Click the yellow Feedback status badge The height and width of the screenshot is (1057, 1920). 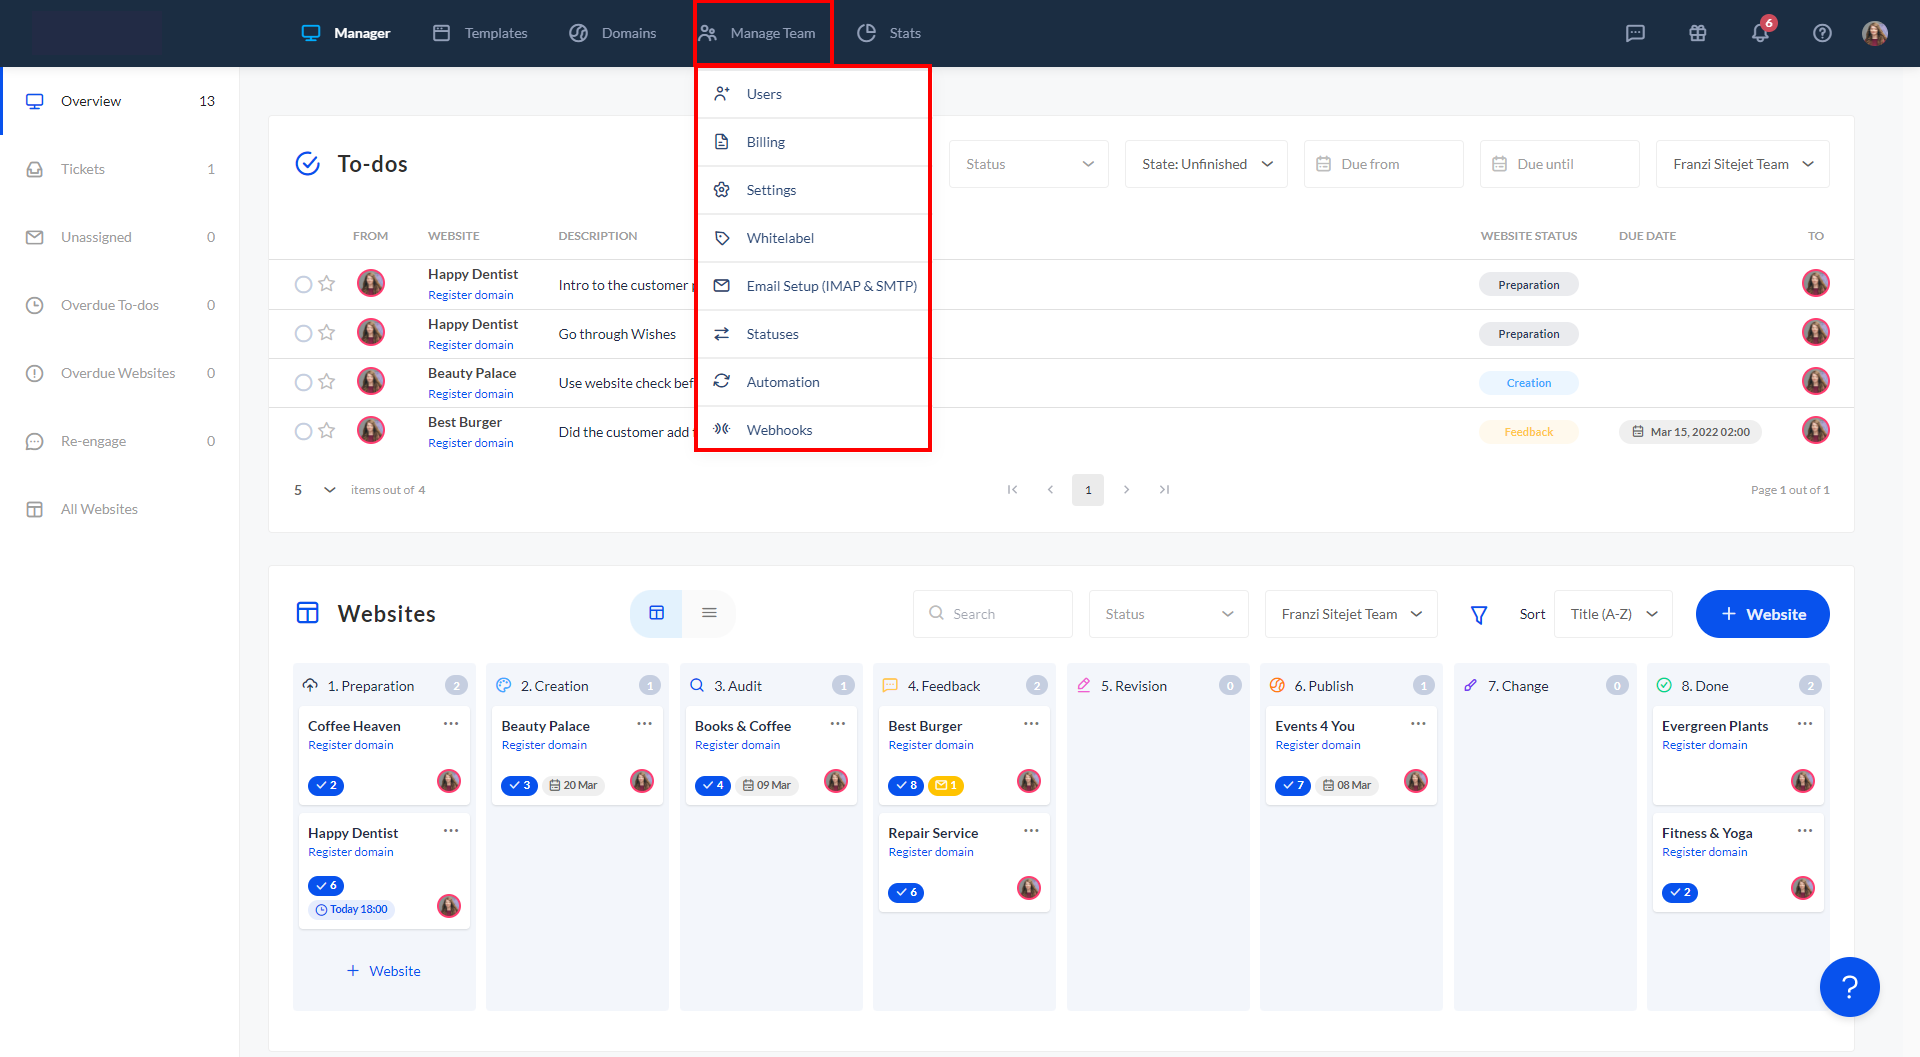[1528, 432]
